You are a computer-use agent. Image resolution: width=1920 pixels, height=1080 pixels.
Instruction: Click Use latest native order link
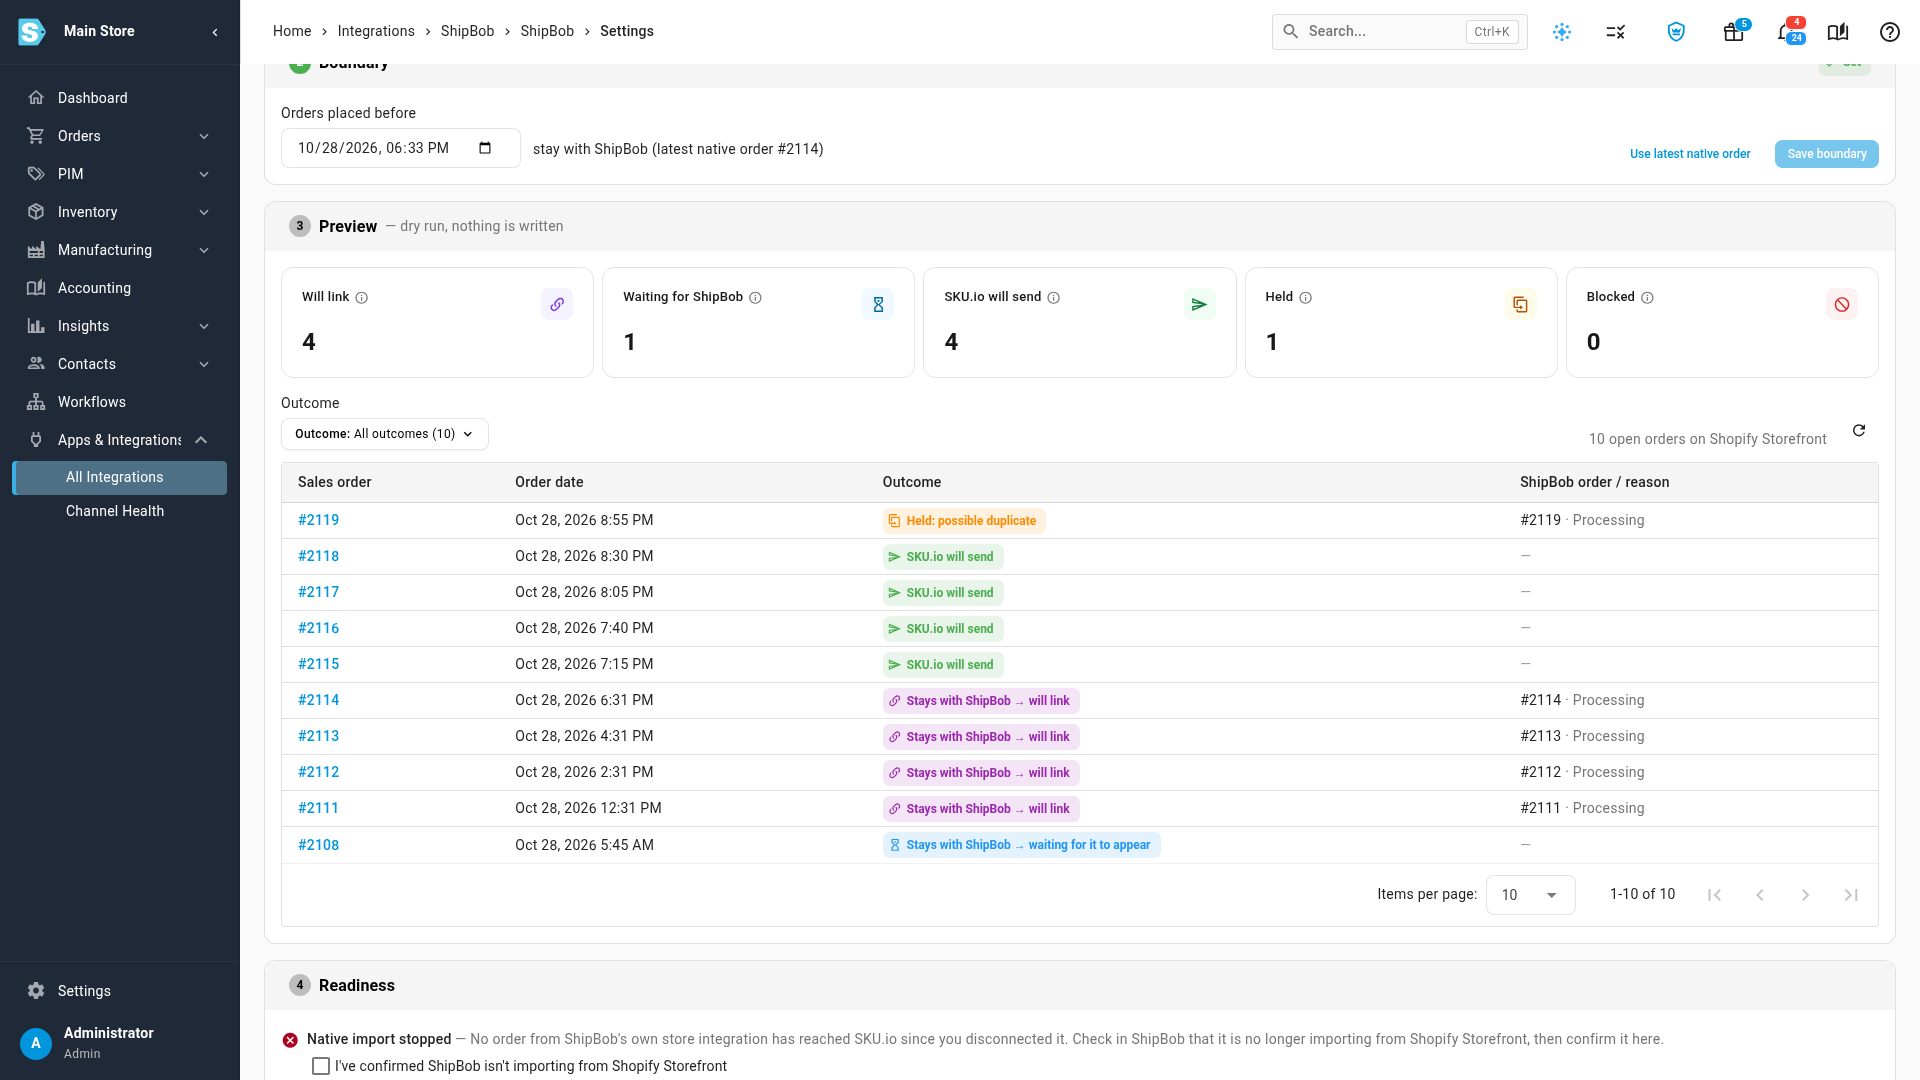(x=1690, y=154)
